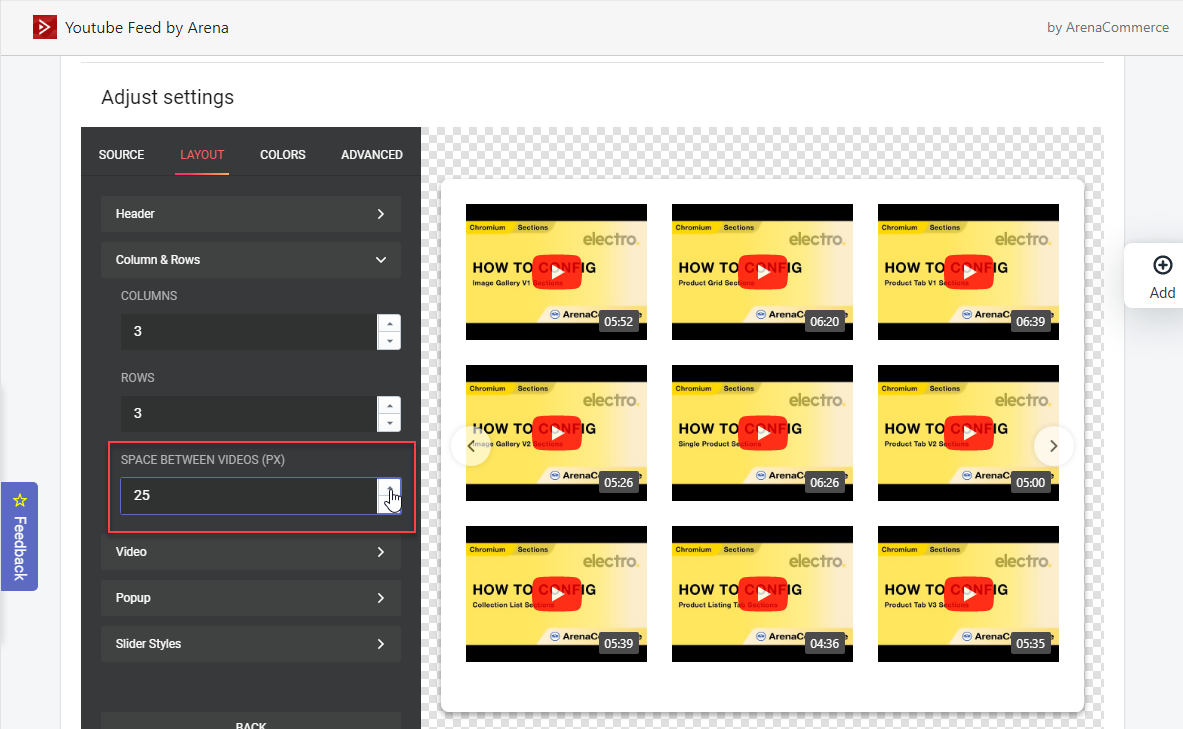This screenshot has height=729, width=1183.
Task: Click the Adjust settings heading
Action: tap(167, 97)
